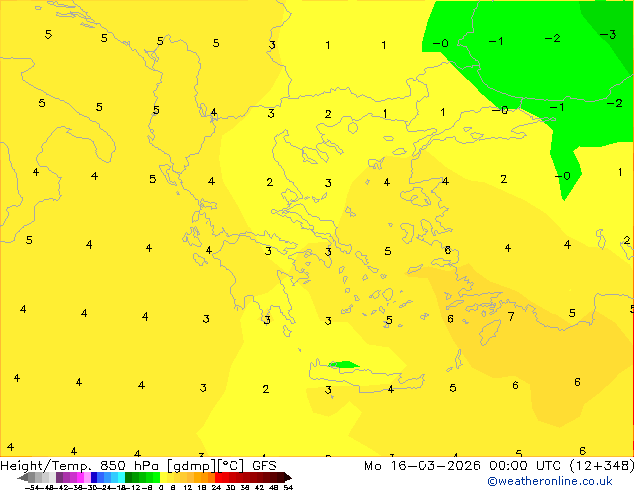
Task: Click the '[°C]' unit label
Action: 231,466
